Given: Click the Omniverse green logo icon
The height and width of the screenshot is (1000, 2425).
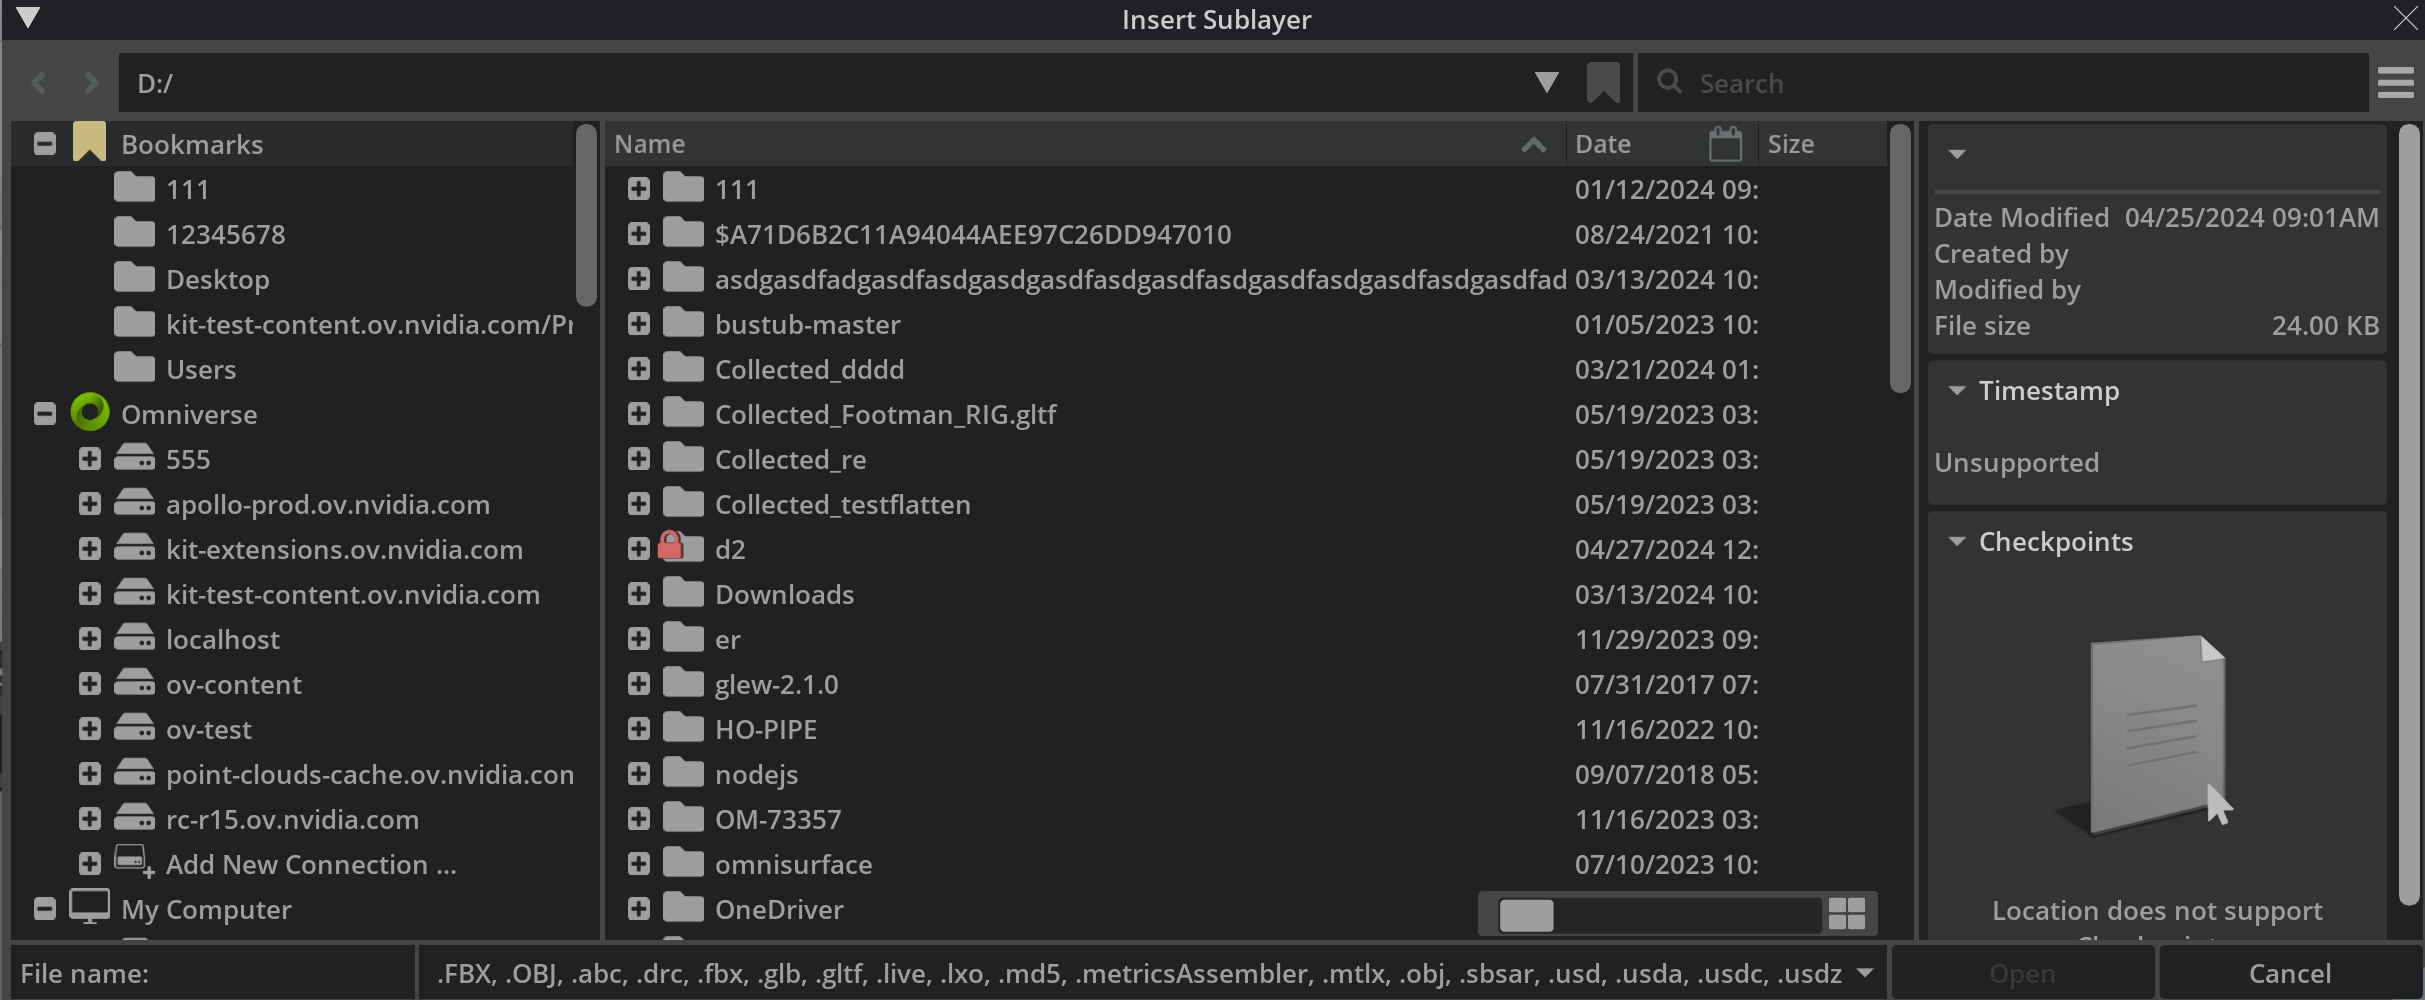Looking at the screenshot, I should pos(90,413).
